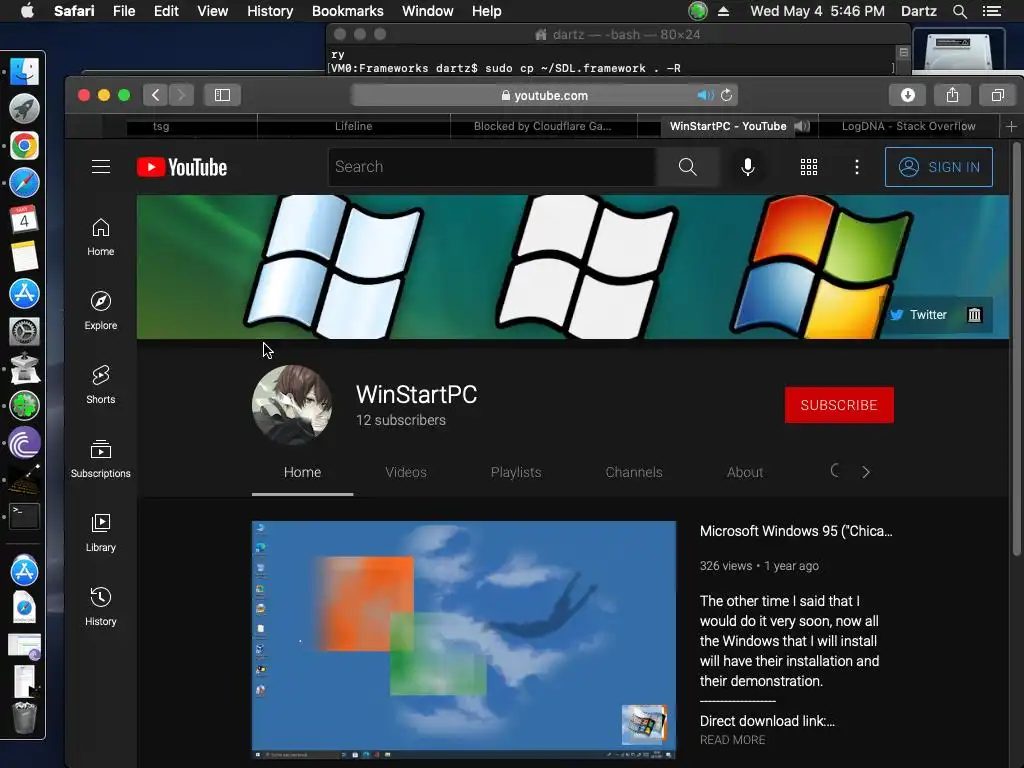Open Library in YouTube sidebar
This screenshot has height=768, width=1024.
[101, 533]
